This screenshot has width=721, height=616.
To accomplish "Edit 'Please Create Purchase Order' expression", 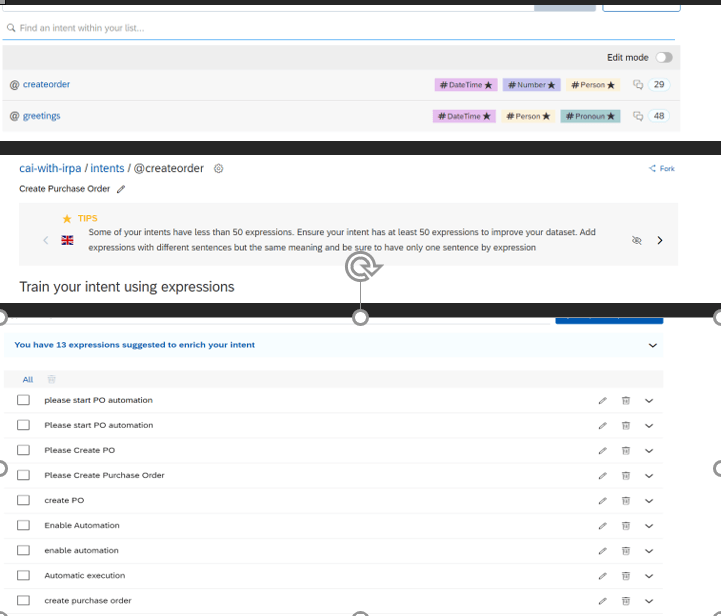I will click(x=602, y=476).
